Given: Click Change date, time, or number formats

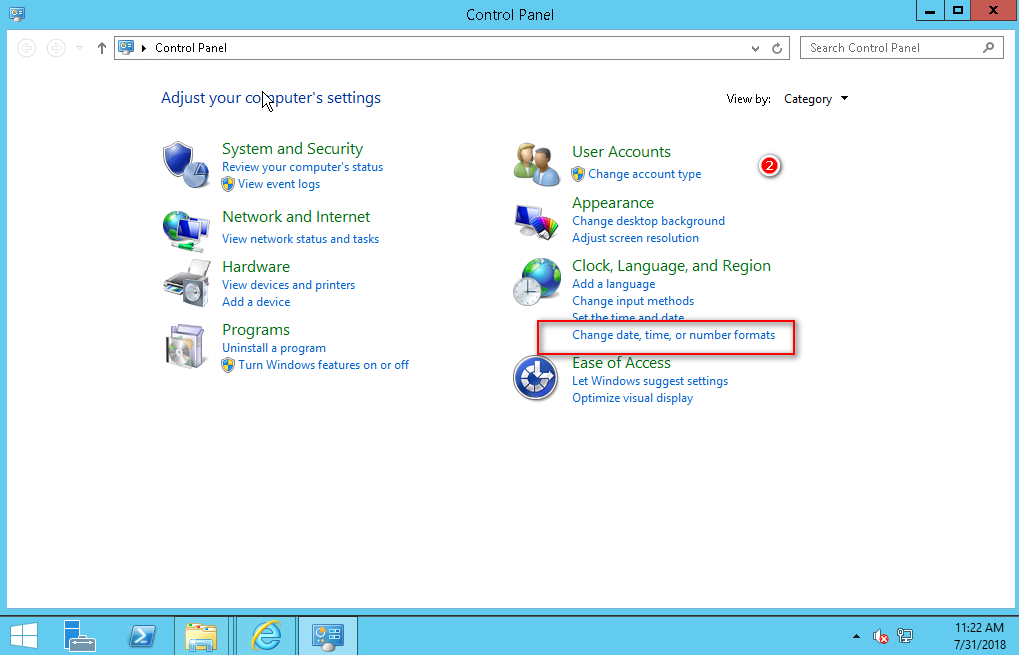Looking at the screenshot, I should click(673, 335).
